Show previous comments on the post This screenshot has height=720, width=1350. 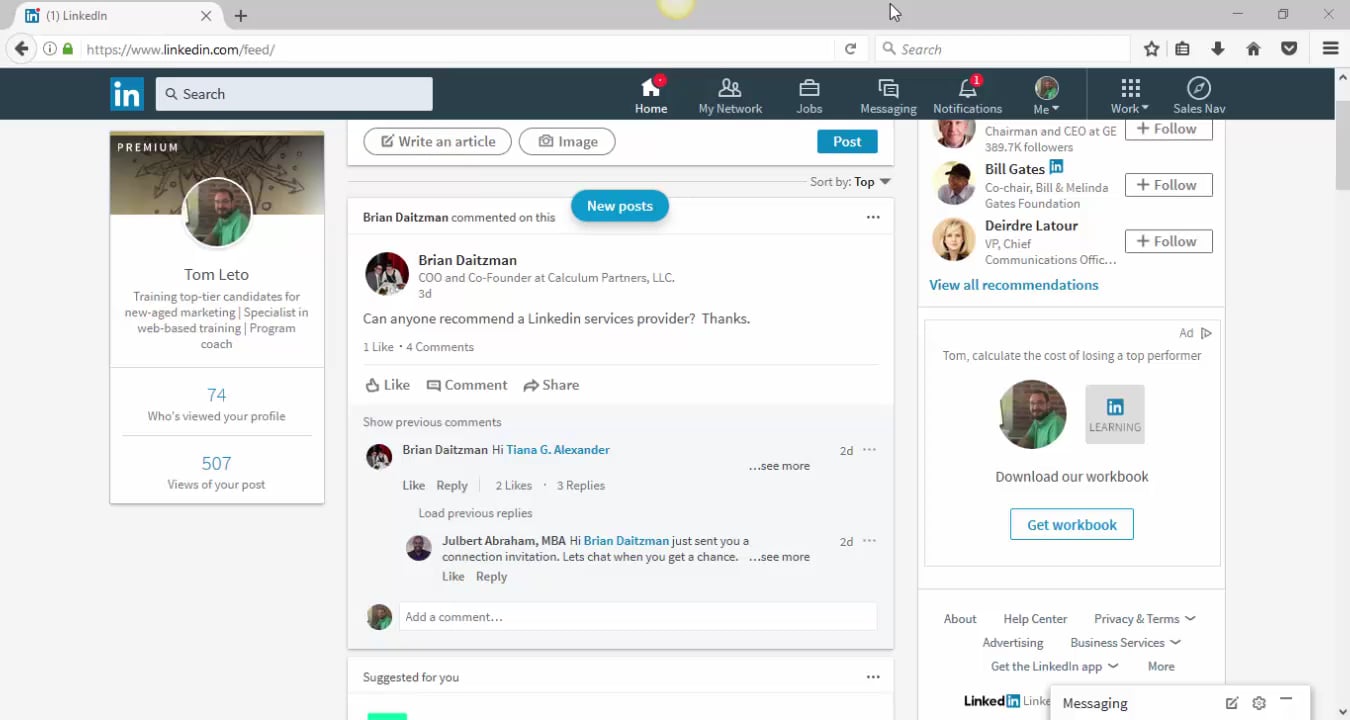(432, 422)
